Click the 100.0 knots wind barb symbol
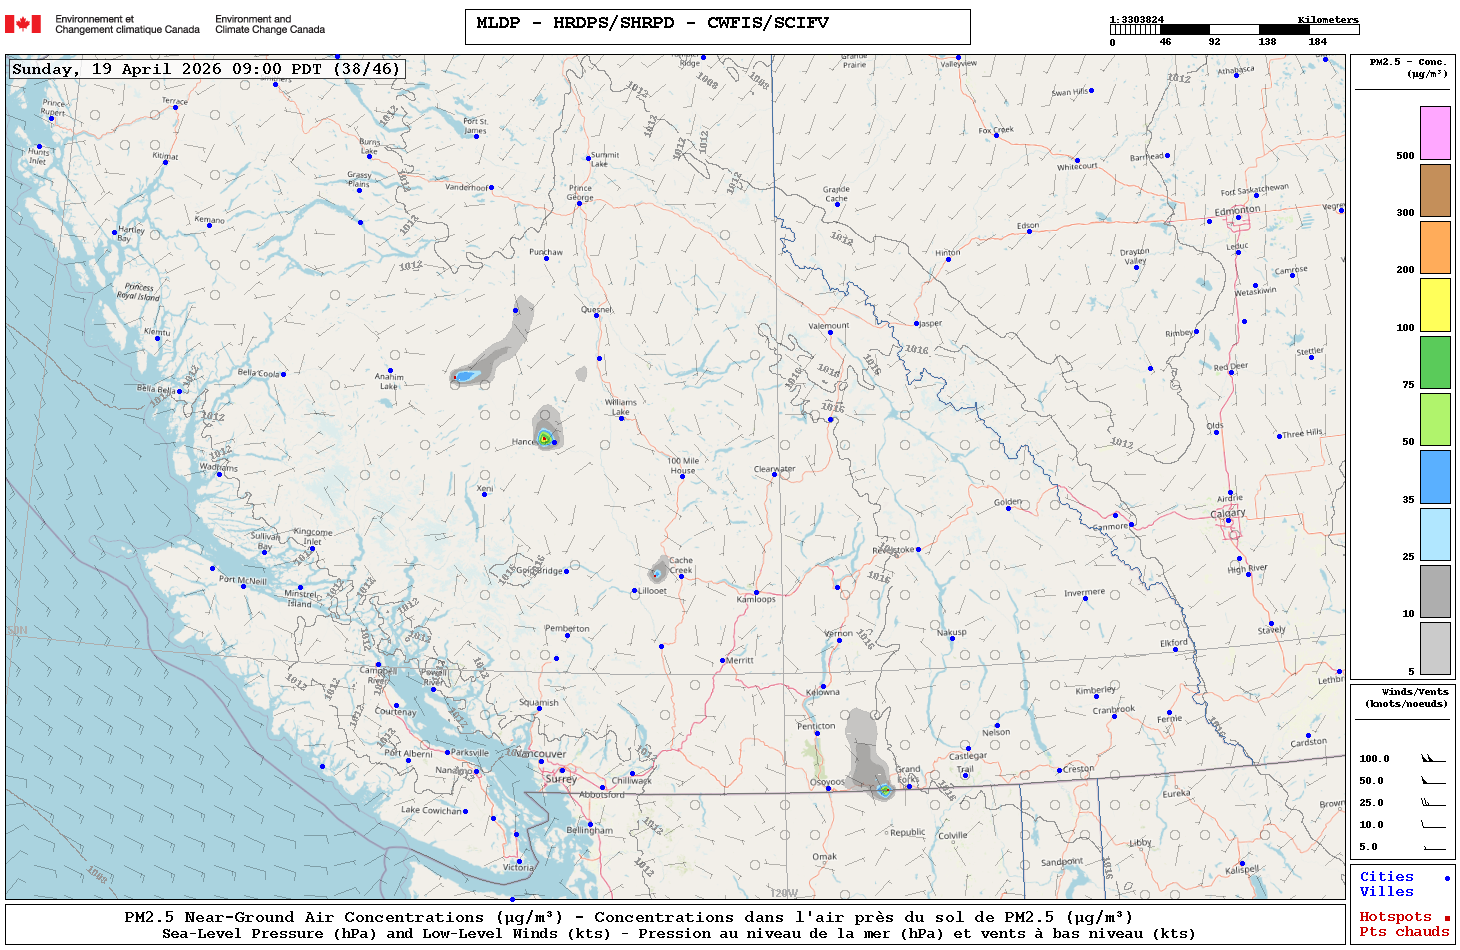 click(1433, 759)
